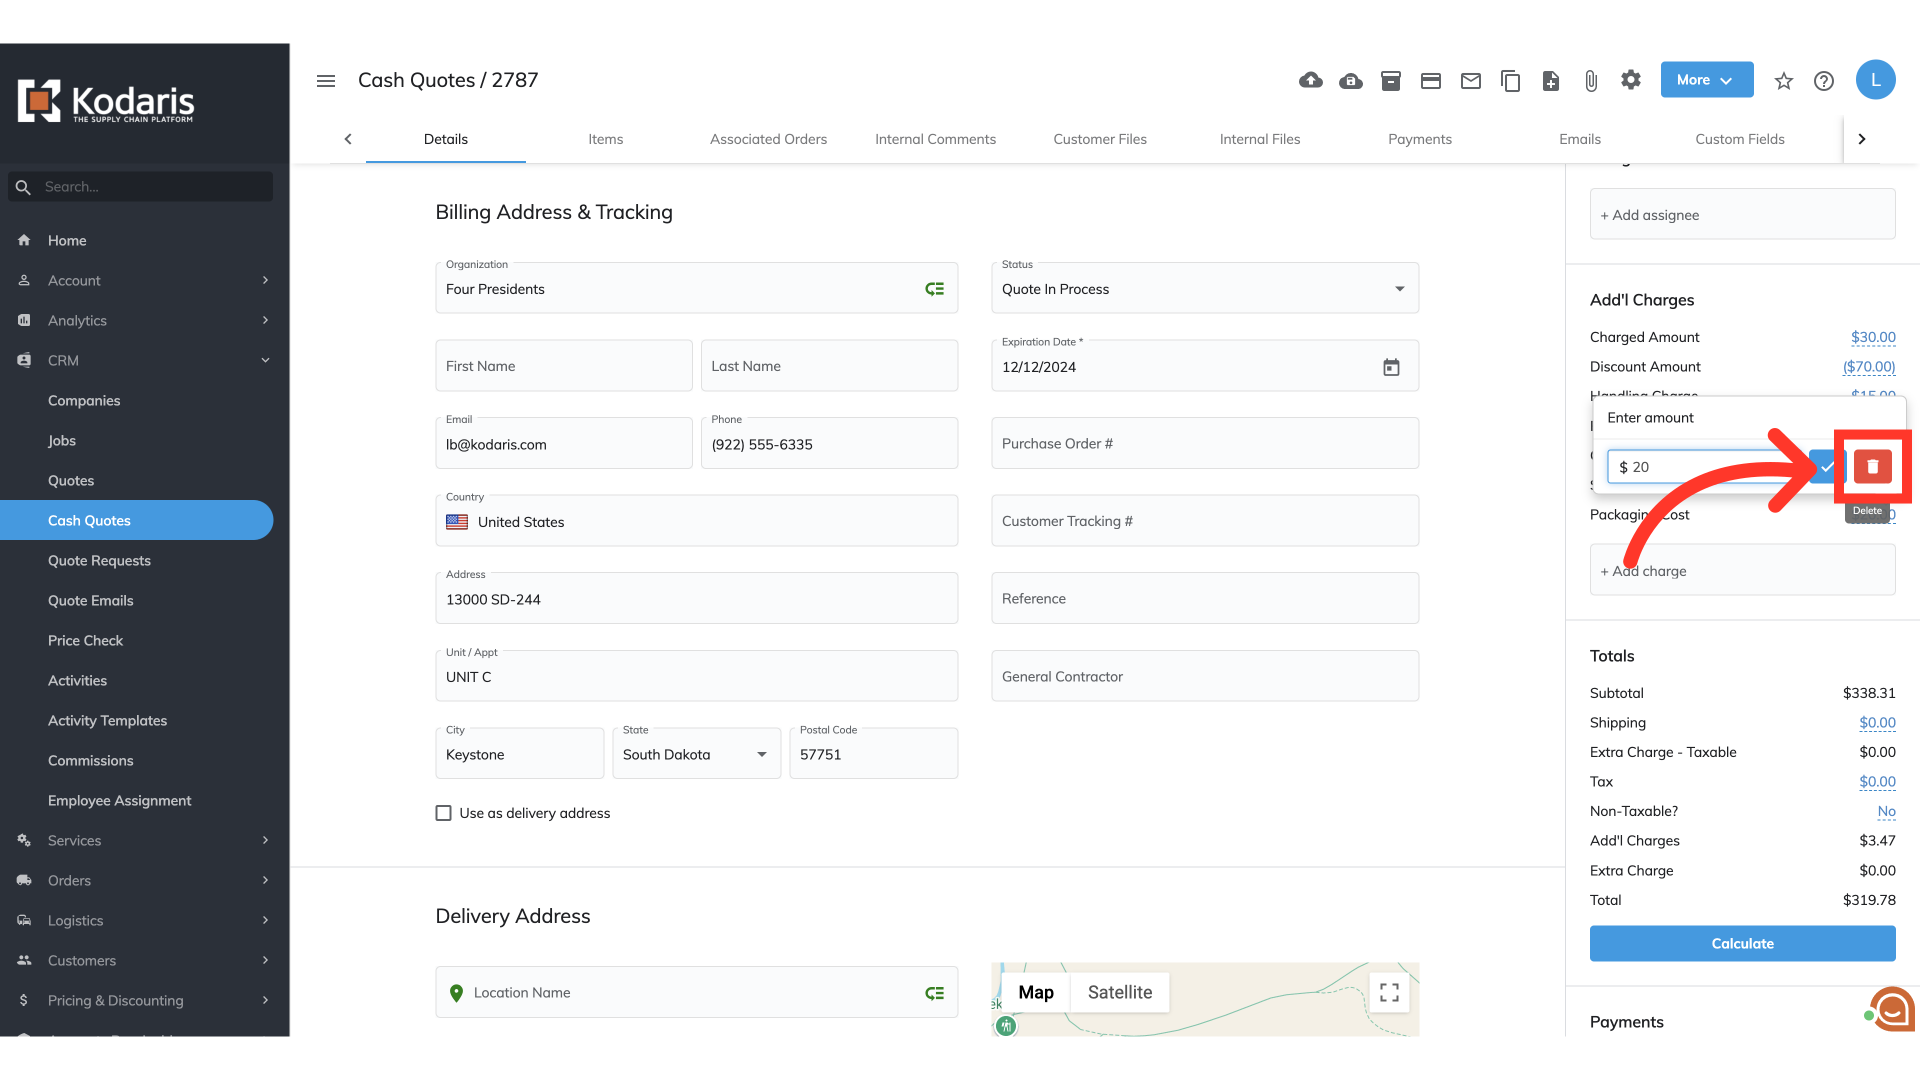The height and width of the screenshot is (1080, 1920).
Task: Click the Purchase Order # field
Action: point(1204,443)
